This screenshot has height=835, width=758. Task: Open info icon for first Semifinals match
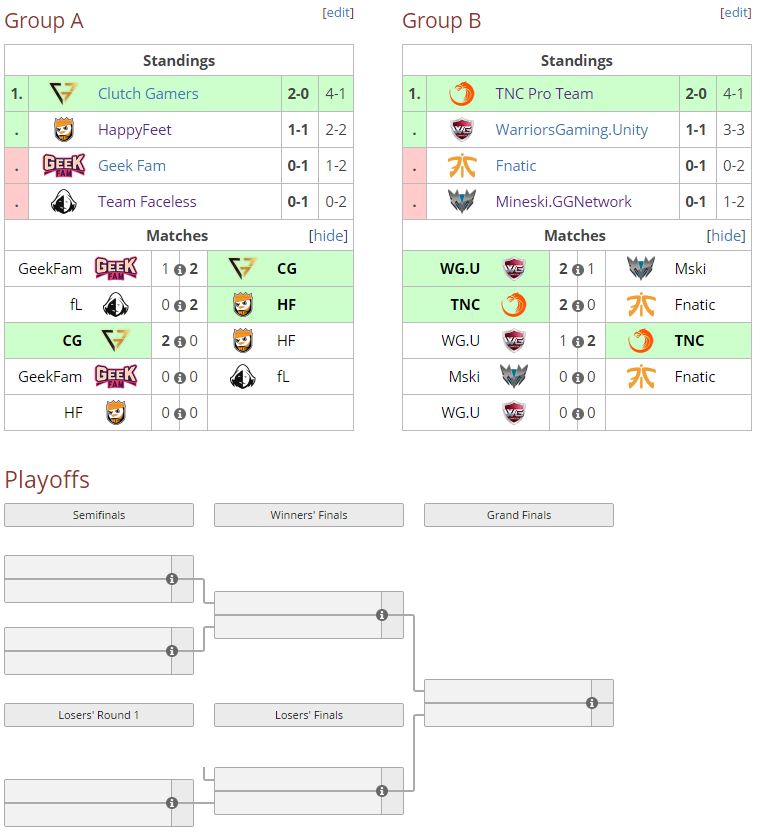172,579
